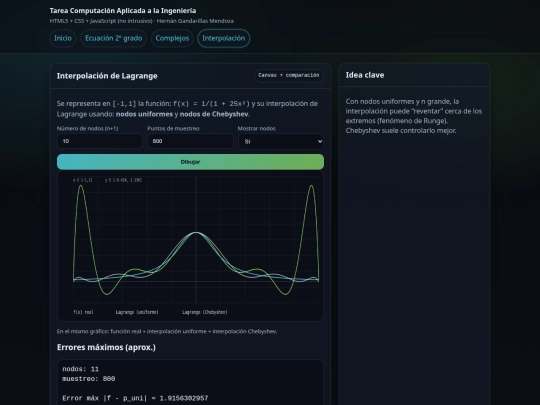This screenshot has height=405, width=540.
Task: Click the Lagrange (Chebyshev) legend label
Action: tap(205, 312)
